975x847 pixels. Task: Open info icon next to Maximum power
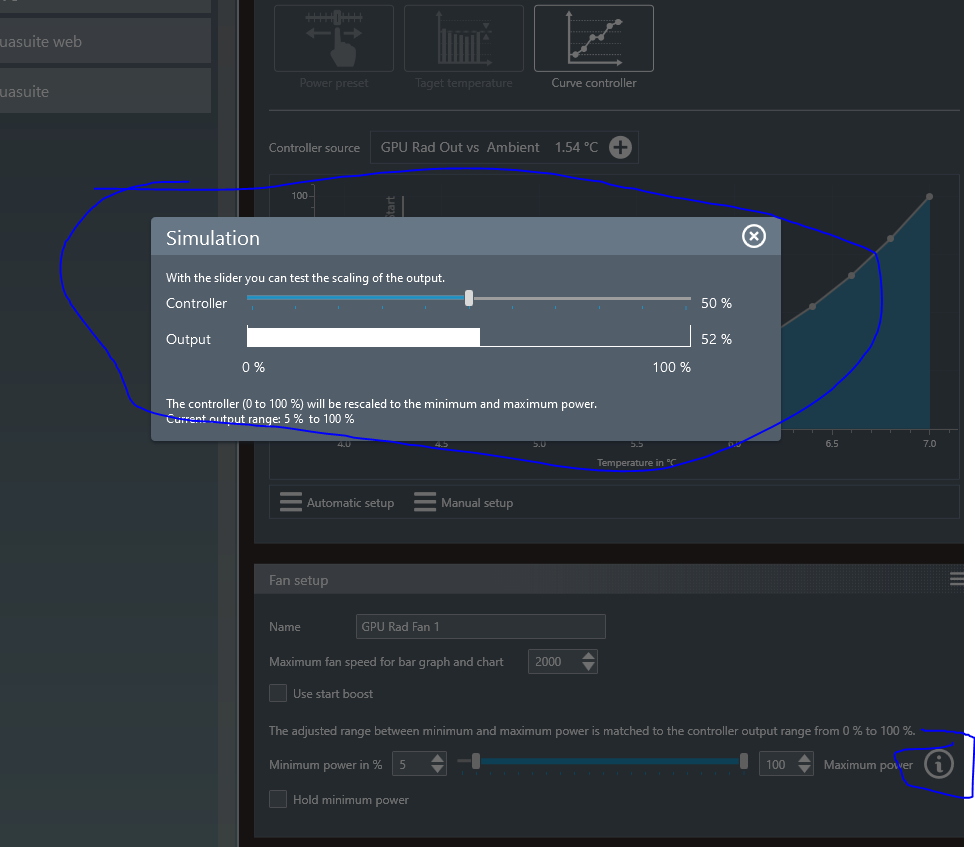[x=938, y=764]
